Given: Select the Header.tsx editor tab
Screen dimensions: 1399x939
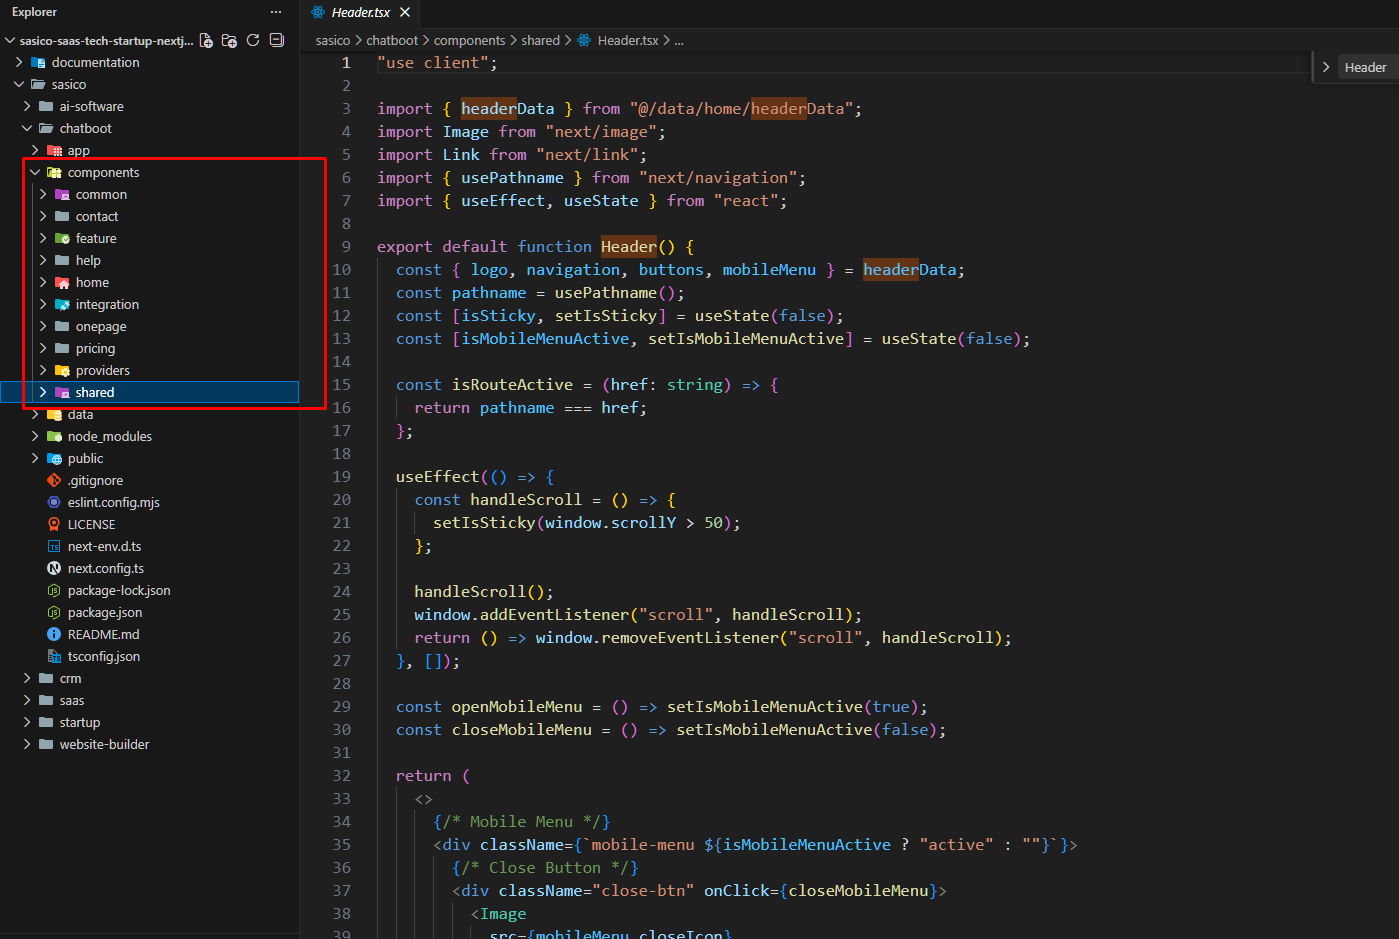Looking at the screenshot, I should click(x=361, y=12).
